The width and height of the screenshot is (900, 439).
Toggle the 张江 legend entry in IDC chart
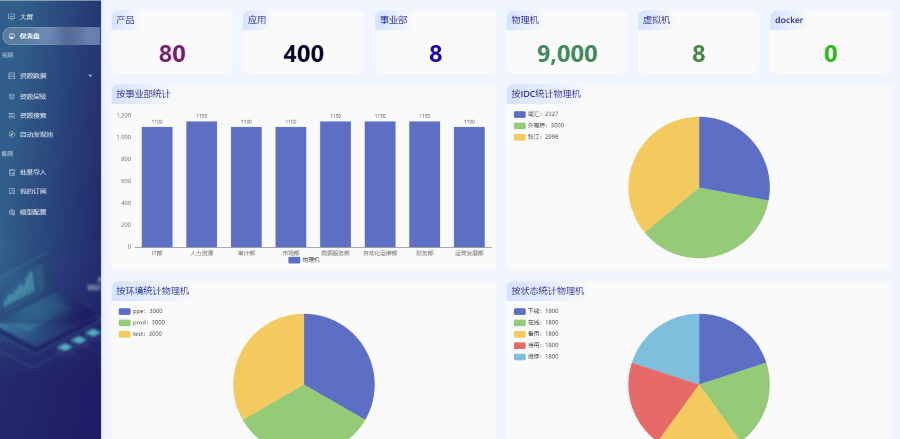pyautogui.click(x=519, y=137)
